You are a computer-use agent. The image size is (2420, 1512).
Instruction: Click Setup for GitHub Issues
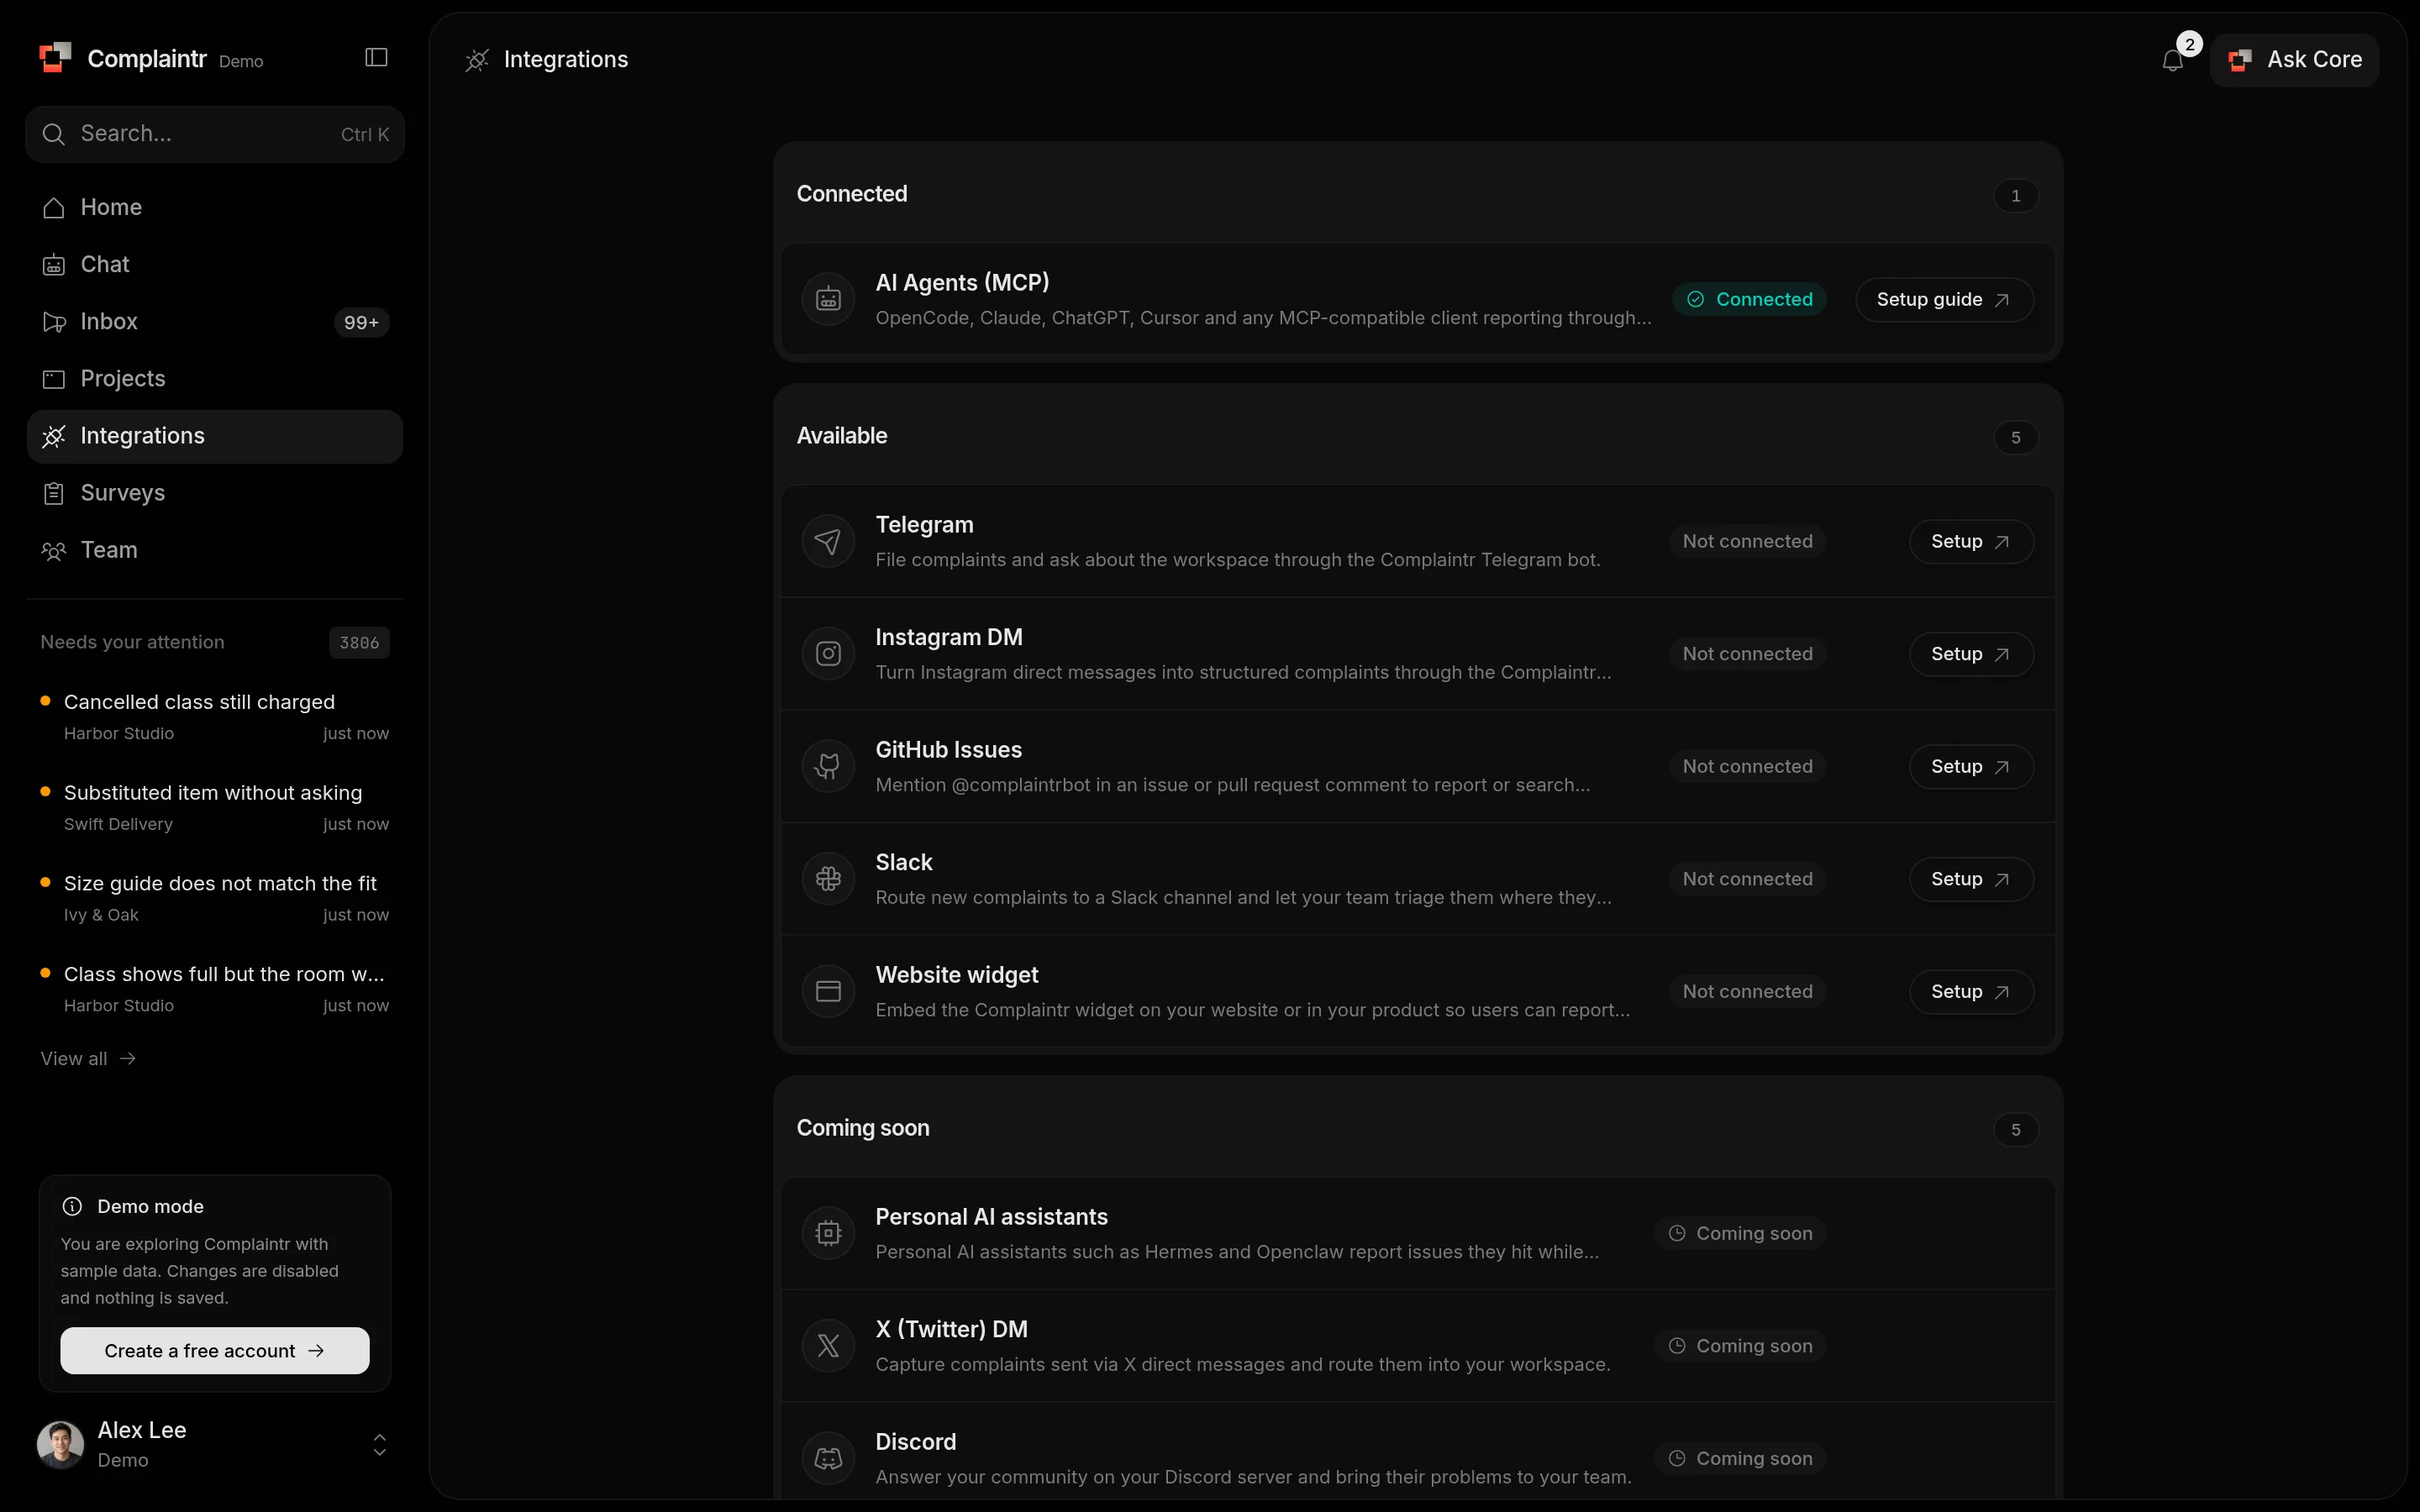1971,766
